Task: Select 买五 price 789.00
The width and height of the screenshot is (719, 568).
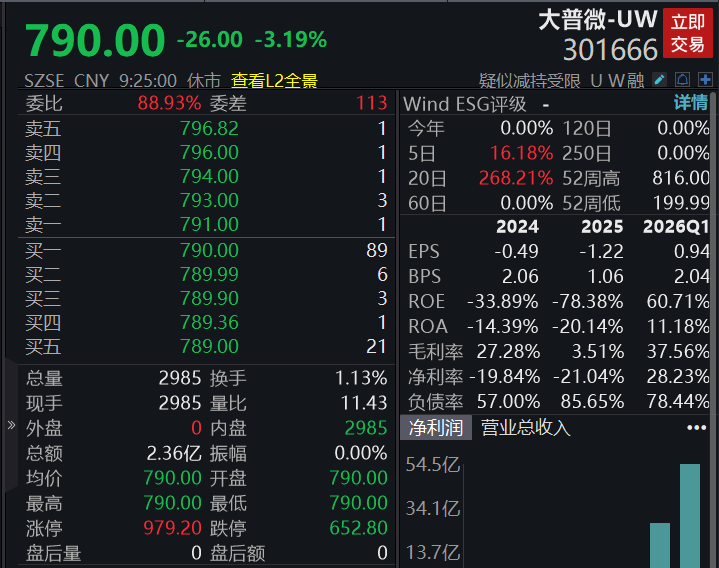Action: coord(209,347)
